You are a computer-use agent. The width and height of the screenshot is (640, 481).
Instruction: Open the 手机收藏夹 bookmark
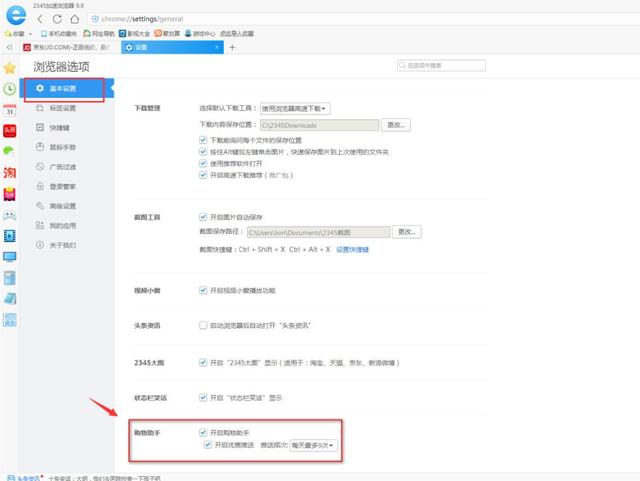pyautogui.click(x=59, y=33)
